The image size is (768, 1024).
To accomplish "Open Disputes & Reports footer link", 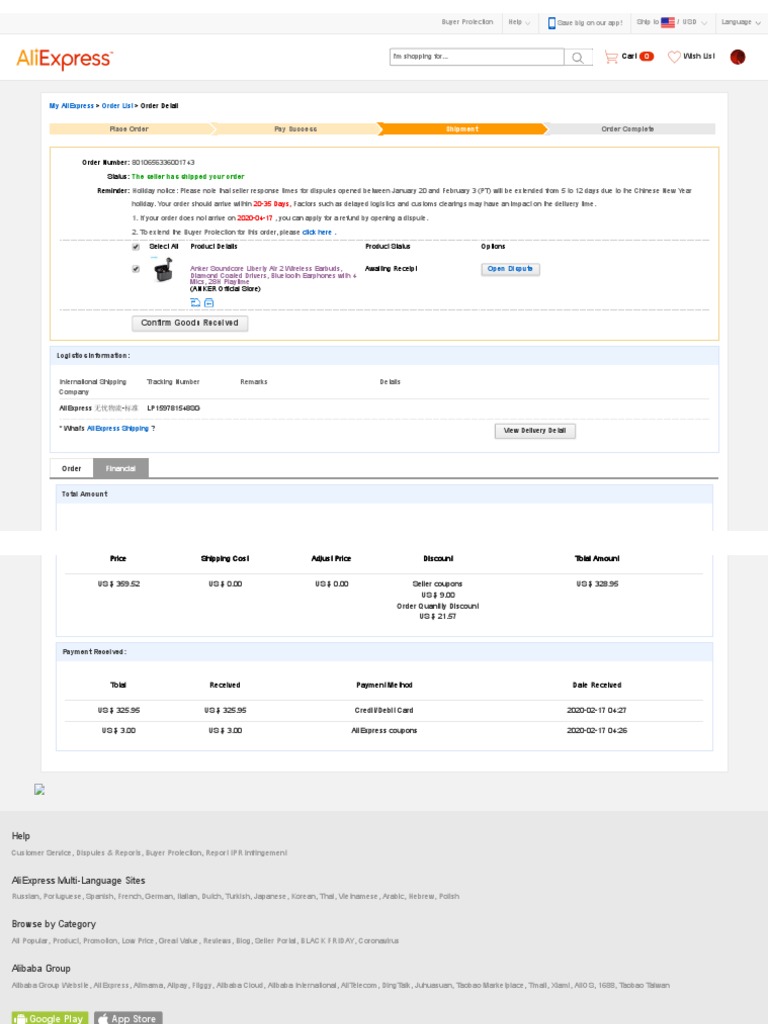I will click(108, 853).
